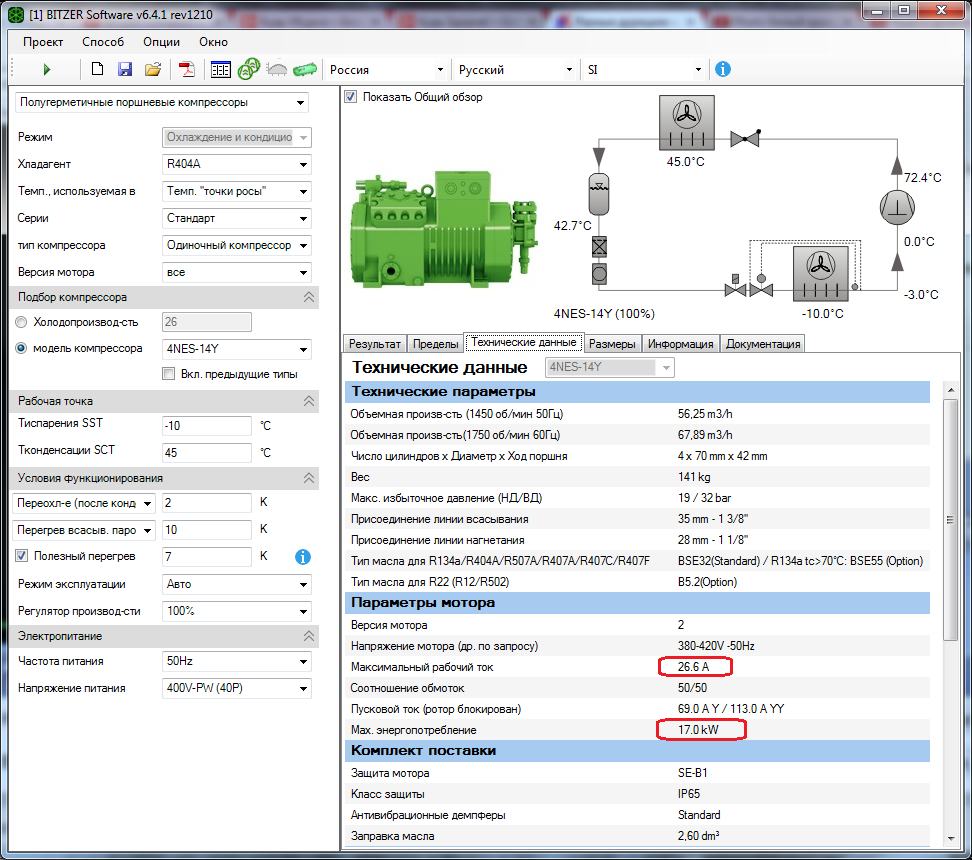Open the Проект menu
The width and height of the screenshot is (972, 860).
43,42
